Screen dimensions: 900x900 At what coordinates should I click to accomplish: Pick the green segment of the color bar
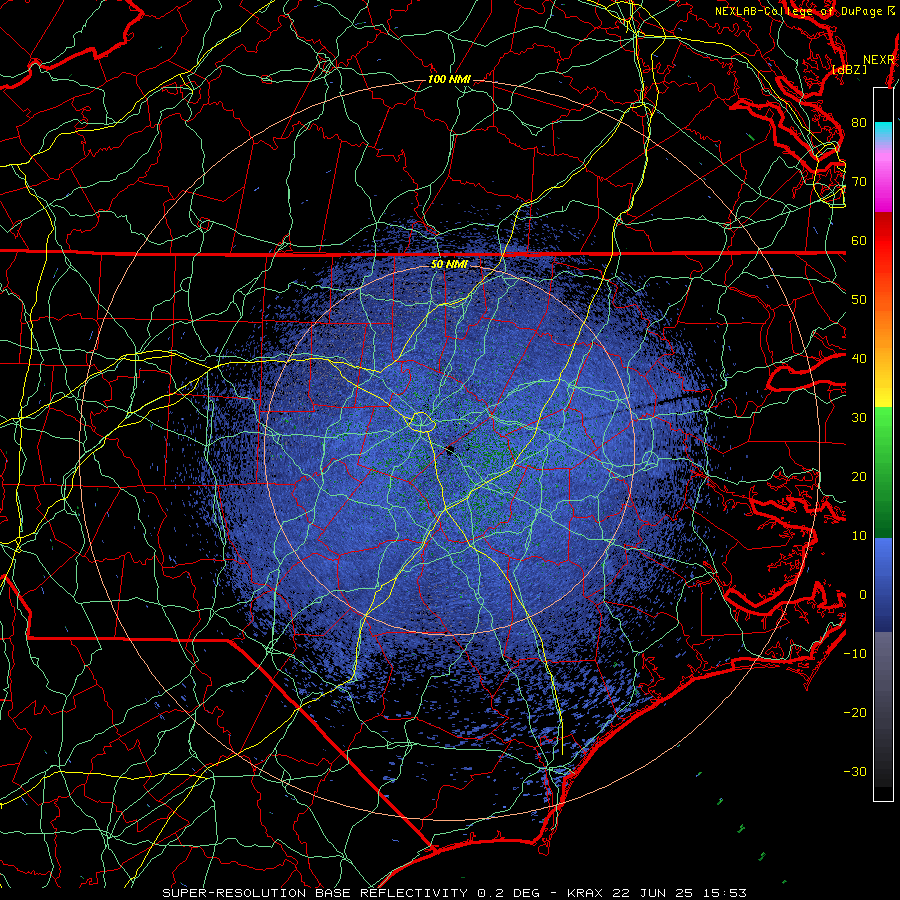(x=883, y=472)
